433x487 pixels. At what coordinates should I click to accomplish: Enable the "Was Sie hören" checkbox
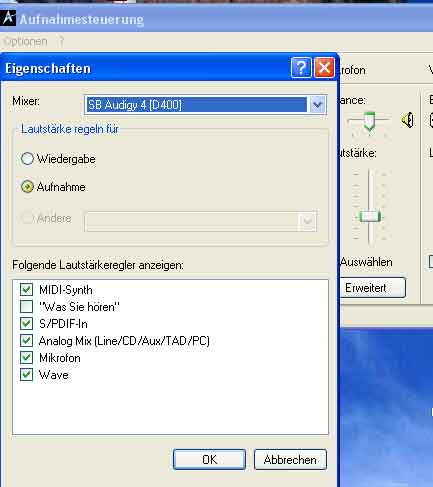click(26, 306)
